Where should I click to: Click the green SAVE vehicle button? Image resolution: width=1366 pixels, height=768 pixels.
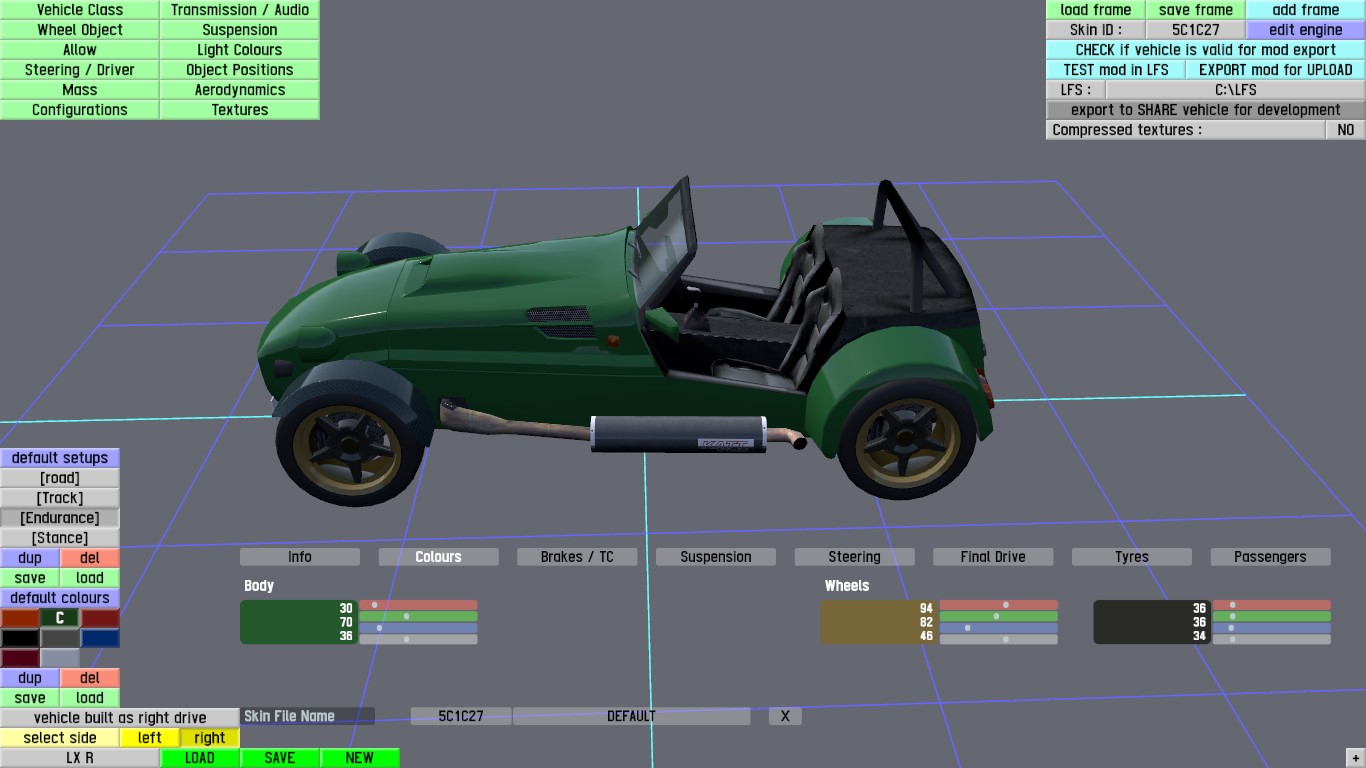tap(280, 758)
